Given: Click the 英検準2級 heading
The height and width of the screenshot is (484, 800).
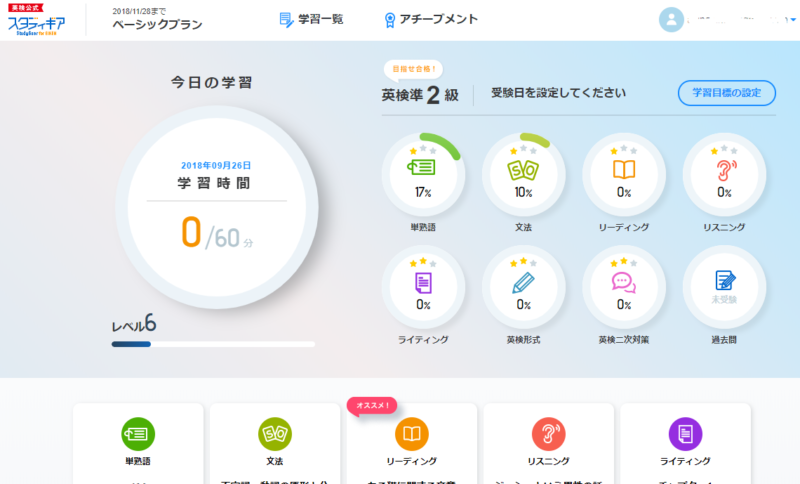Looking at the screenshot, I should [420, 95].
